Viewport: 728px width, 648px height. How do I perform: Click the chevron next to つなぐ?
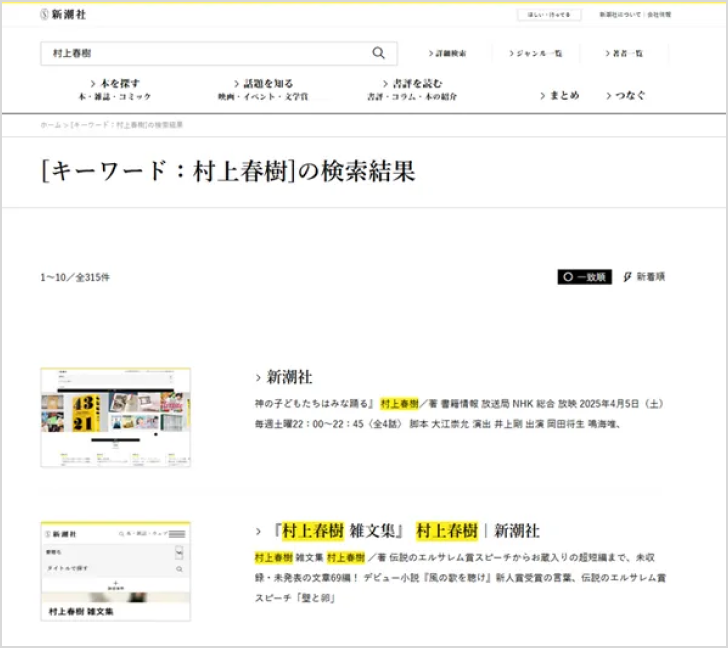pos(609,96)
